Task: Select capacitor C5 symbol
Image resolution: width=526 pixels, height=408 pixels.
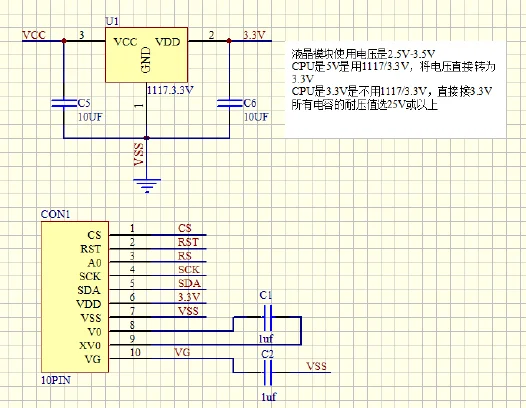Action: (x=63, y=103)
